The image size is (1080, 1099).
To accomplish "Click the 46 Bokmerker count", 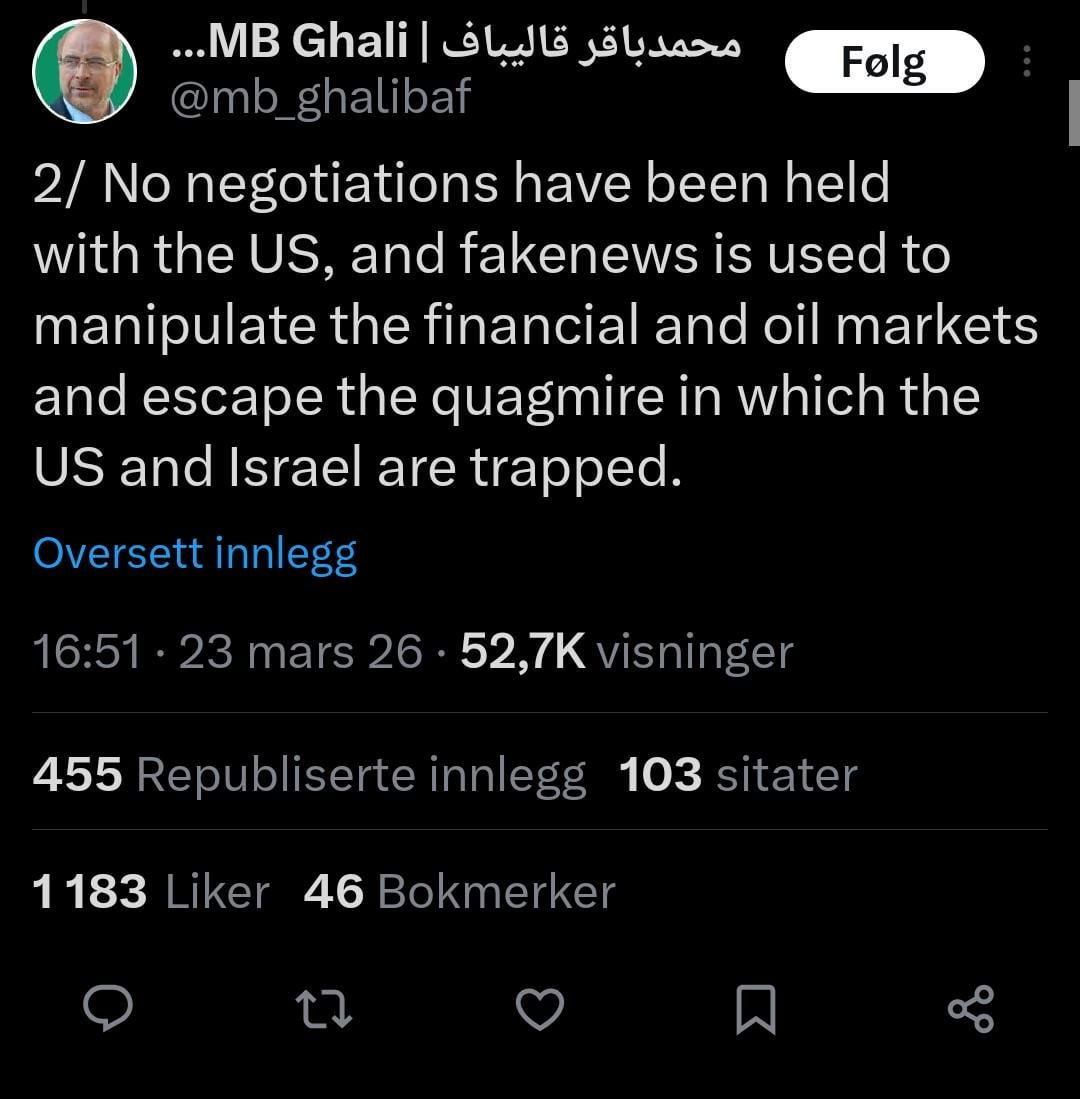I will pos(459,891).
